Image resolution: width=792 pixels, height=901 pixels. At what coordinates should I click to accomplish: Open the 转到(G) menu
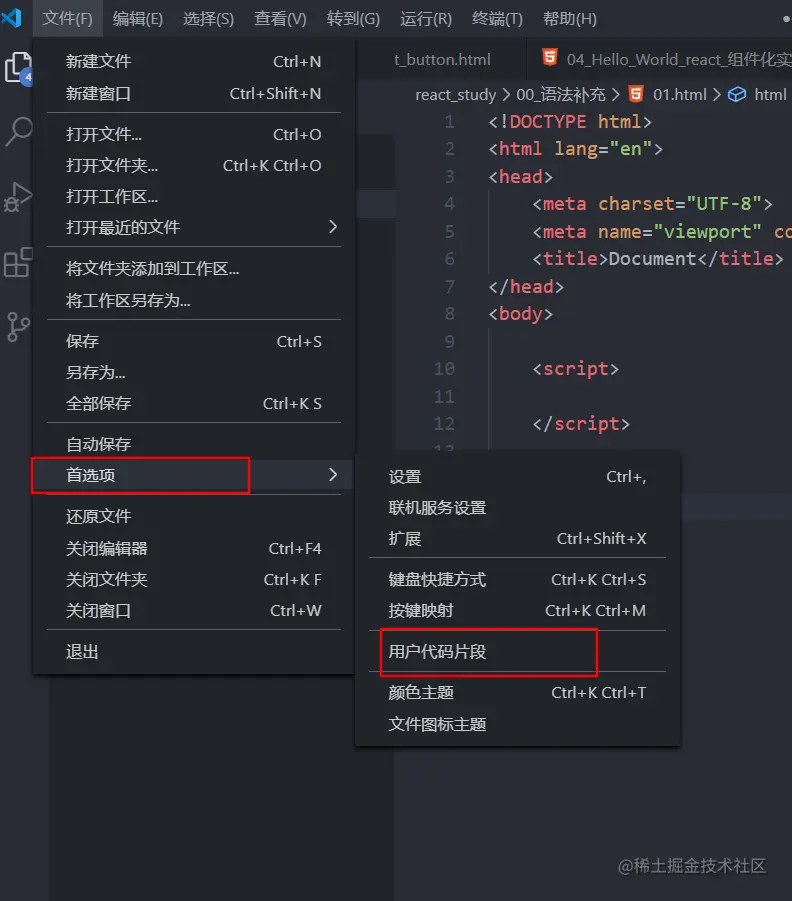353,18
